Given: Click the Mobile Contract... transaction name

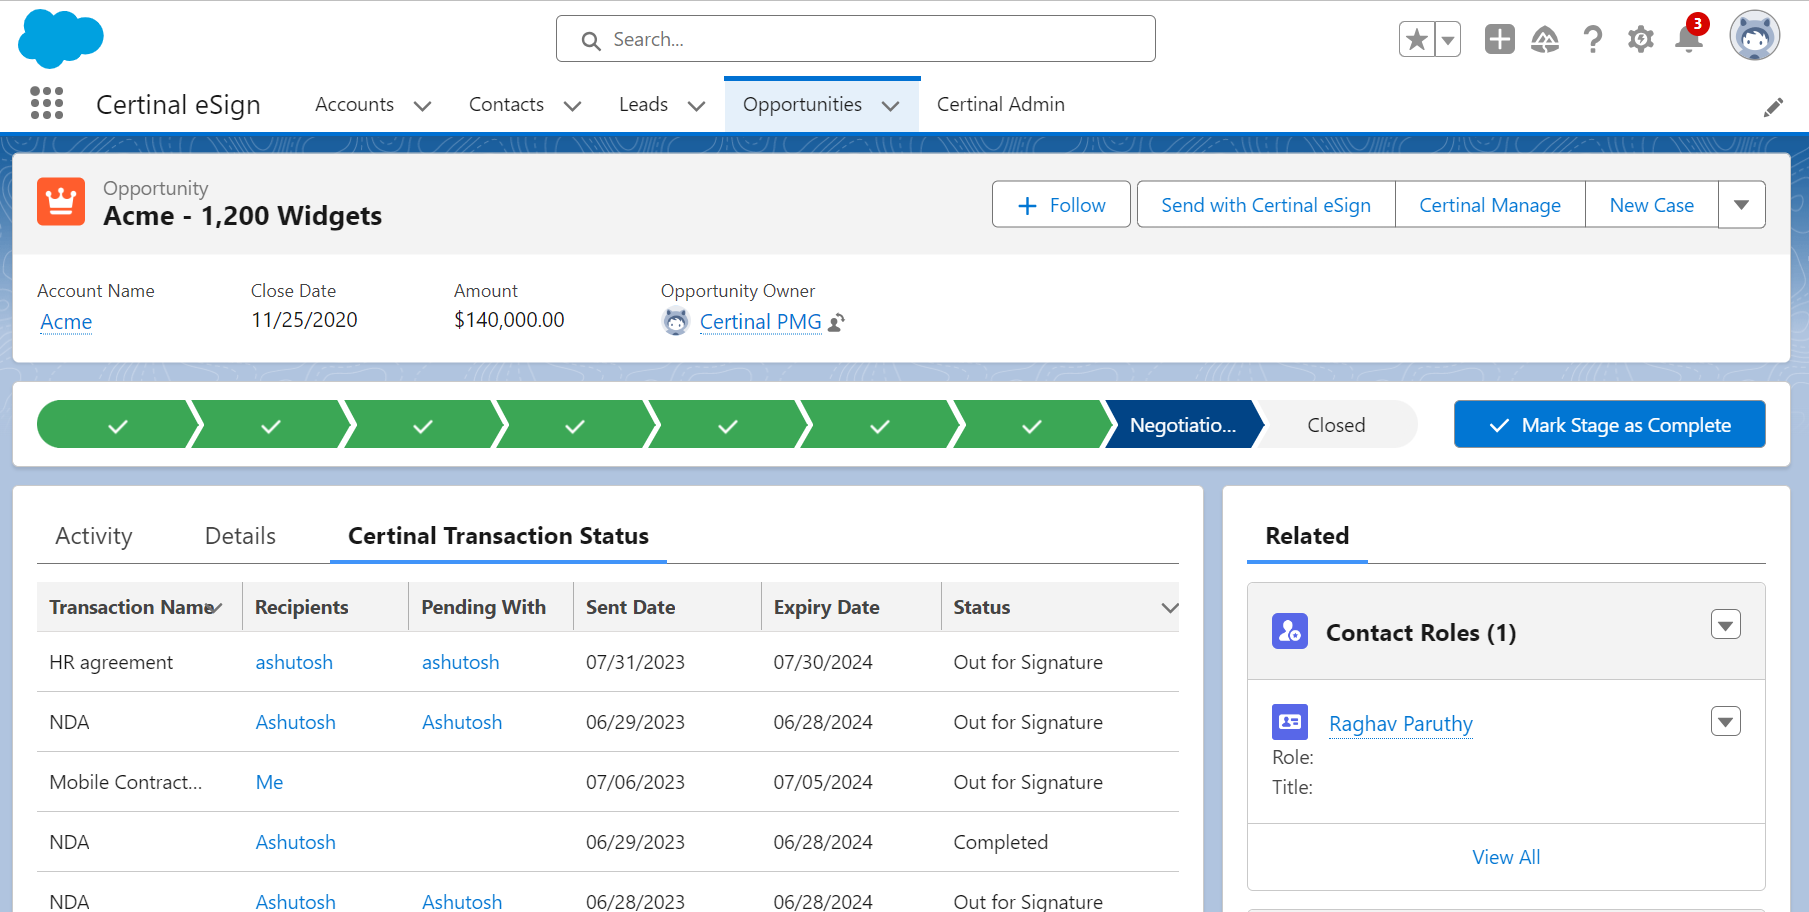Looking at the screenshot, I should tap(126, 782).
